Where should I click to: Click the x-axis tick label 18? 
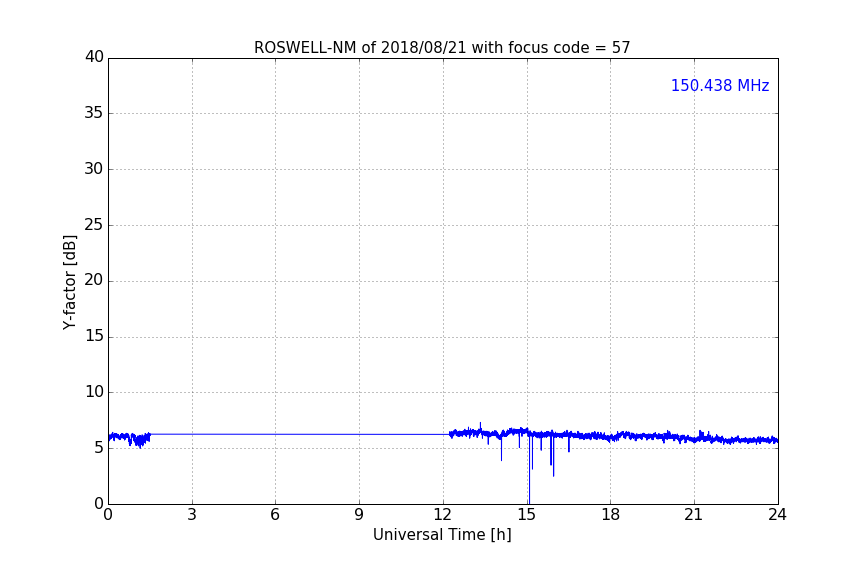[x=611, y=515]
